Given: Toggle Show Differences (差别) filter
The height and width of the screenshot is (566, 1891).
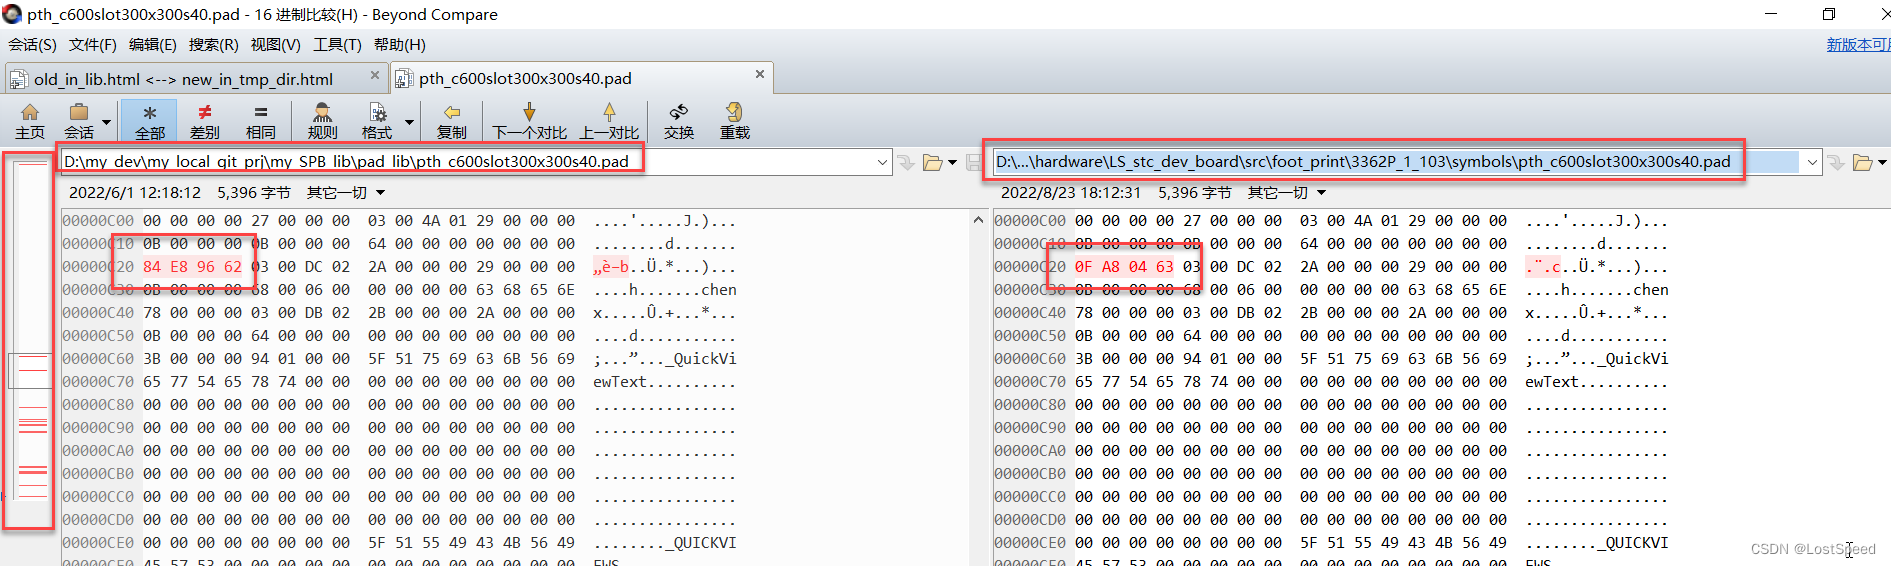Looking at the screenshot, I should coord(205,121).
